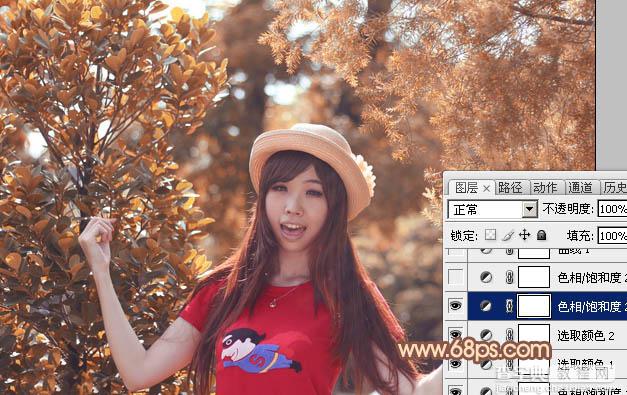Open the 通道 tab
Image resolution: width=627 pixels, height=395 pixels.
point(581,188)
